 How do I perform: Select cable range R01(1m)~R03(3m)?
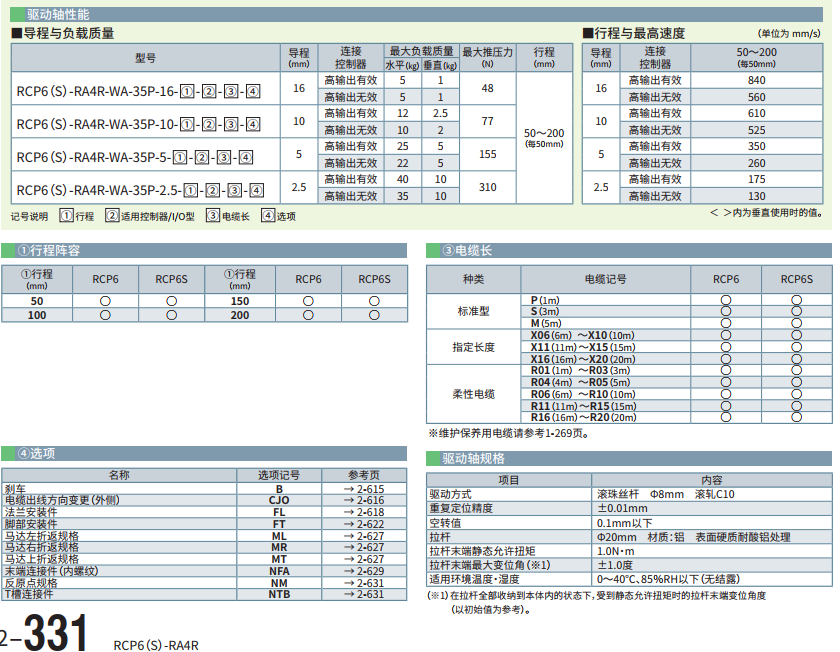click(x=580, y=370)
